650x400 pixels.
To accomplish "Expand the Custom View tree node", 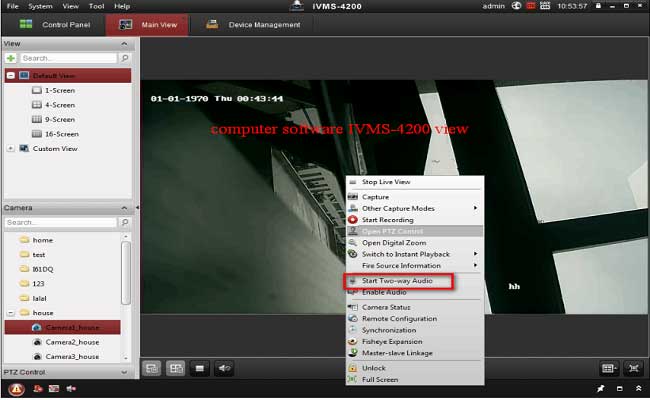I will 11,148.
